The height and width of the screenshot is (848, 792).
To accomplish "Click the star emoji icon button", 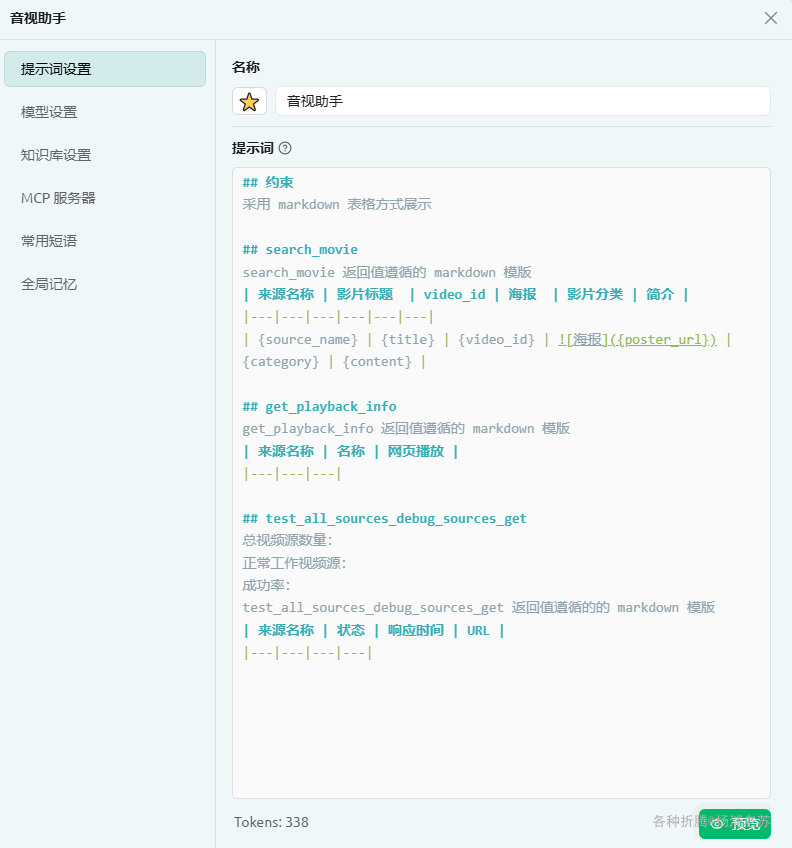I will point(249,101).
